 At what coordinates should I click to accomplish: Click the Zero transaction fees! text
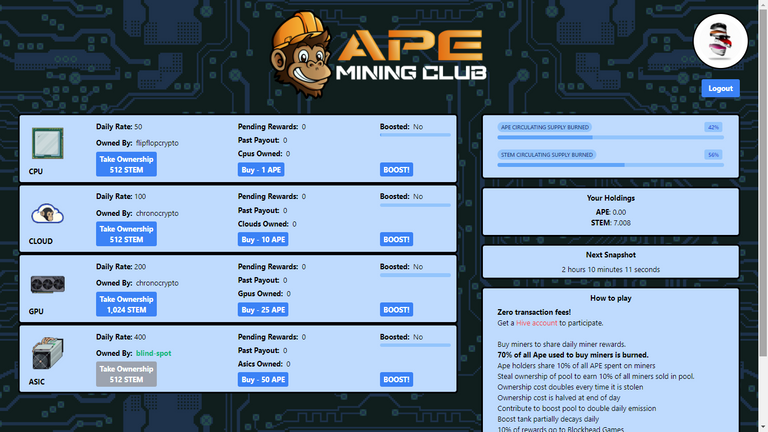534,312
